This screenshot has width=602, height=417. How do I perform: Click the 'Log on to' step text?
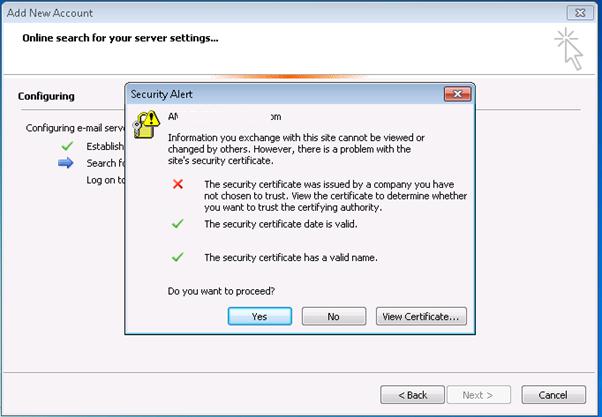coord(106,180)
